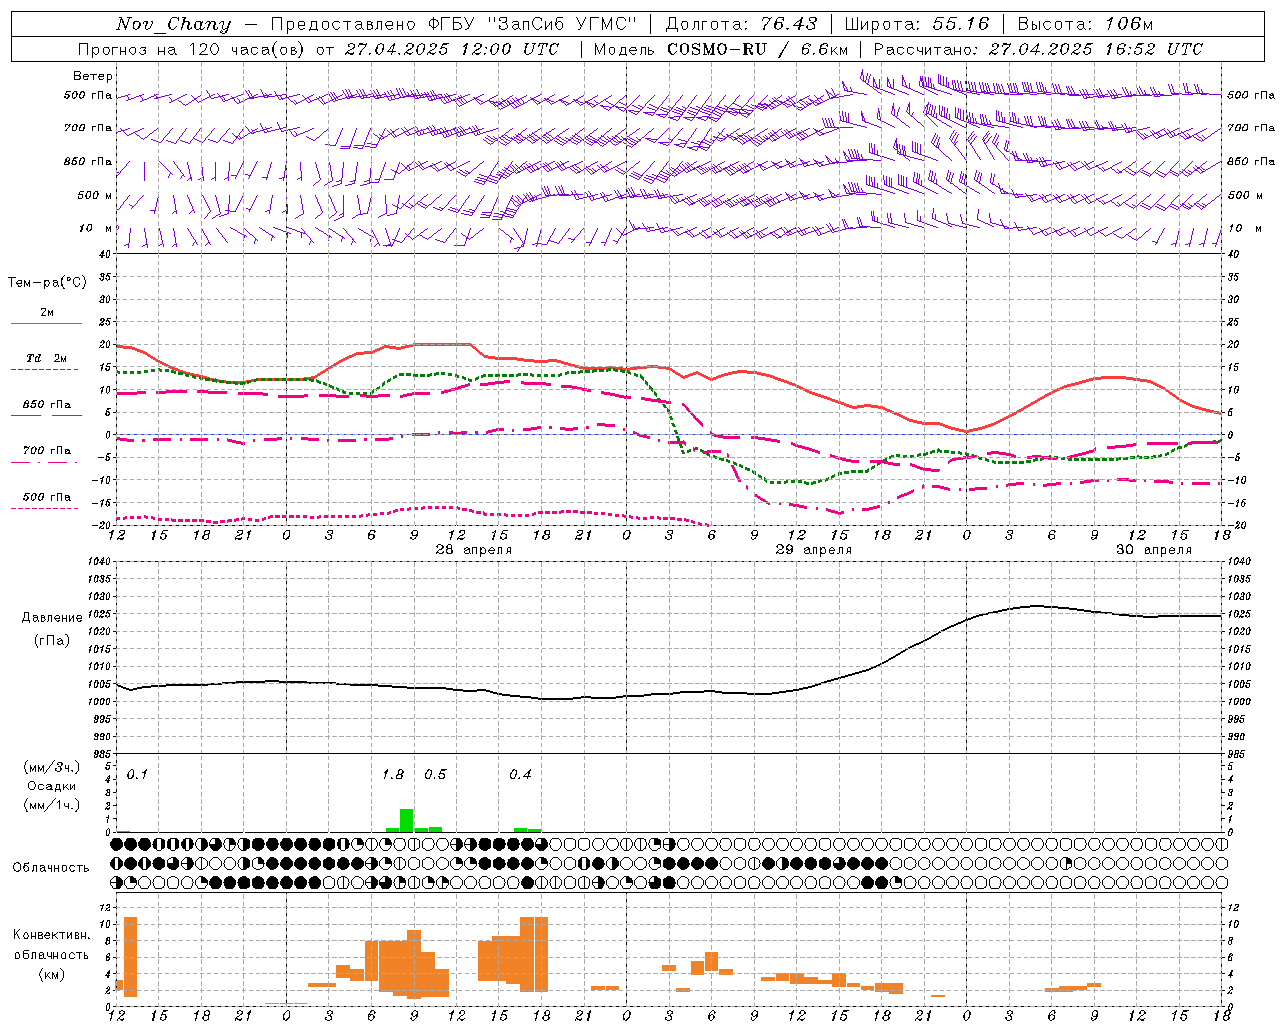Click the left 500 м wind level label
The image size is (1280, 1024).
(x=95, y=195)
